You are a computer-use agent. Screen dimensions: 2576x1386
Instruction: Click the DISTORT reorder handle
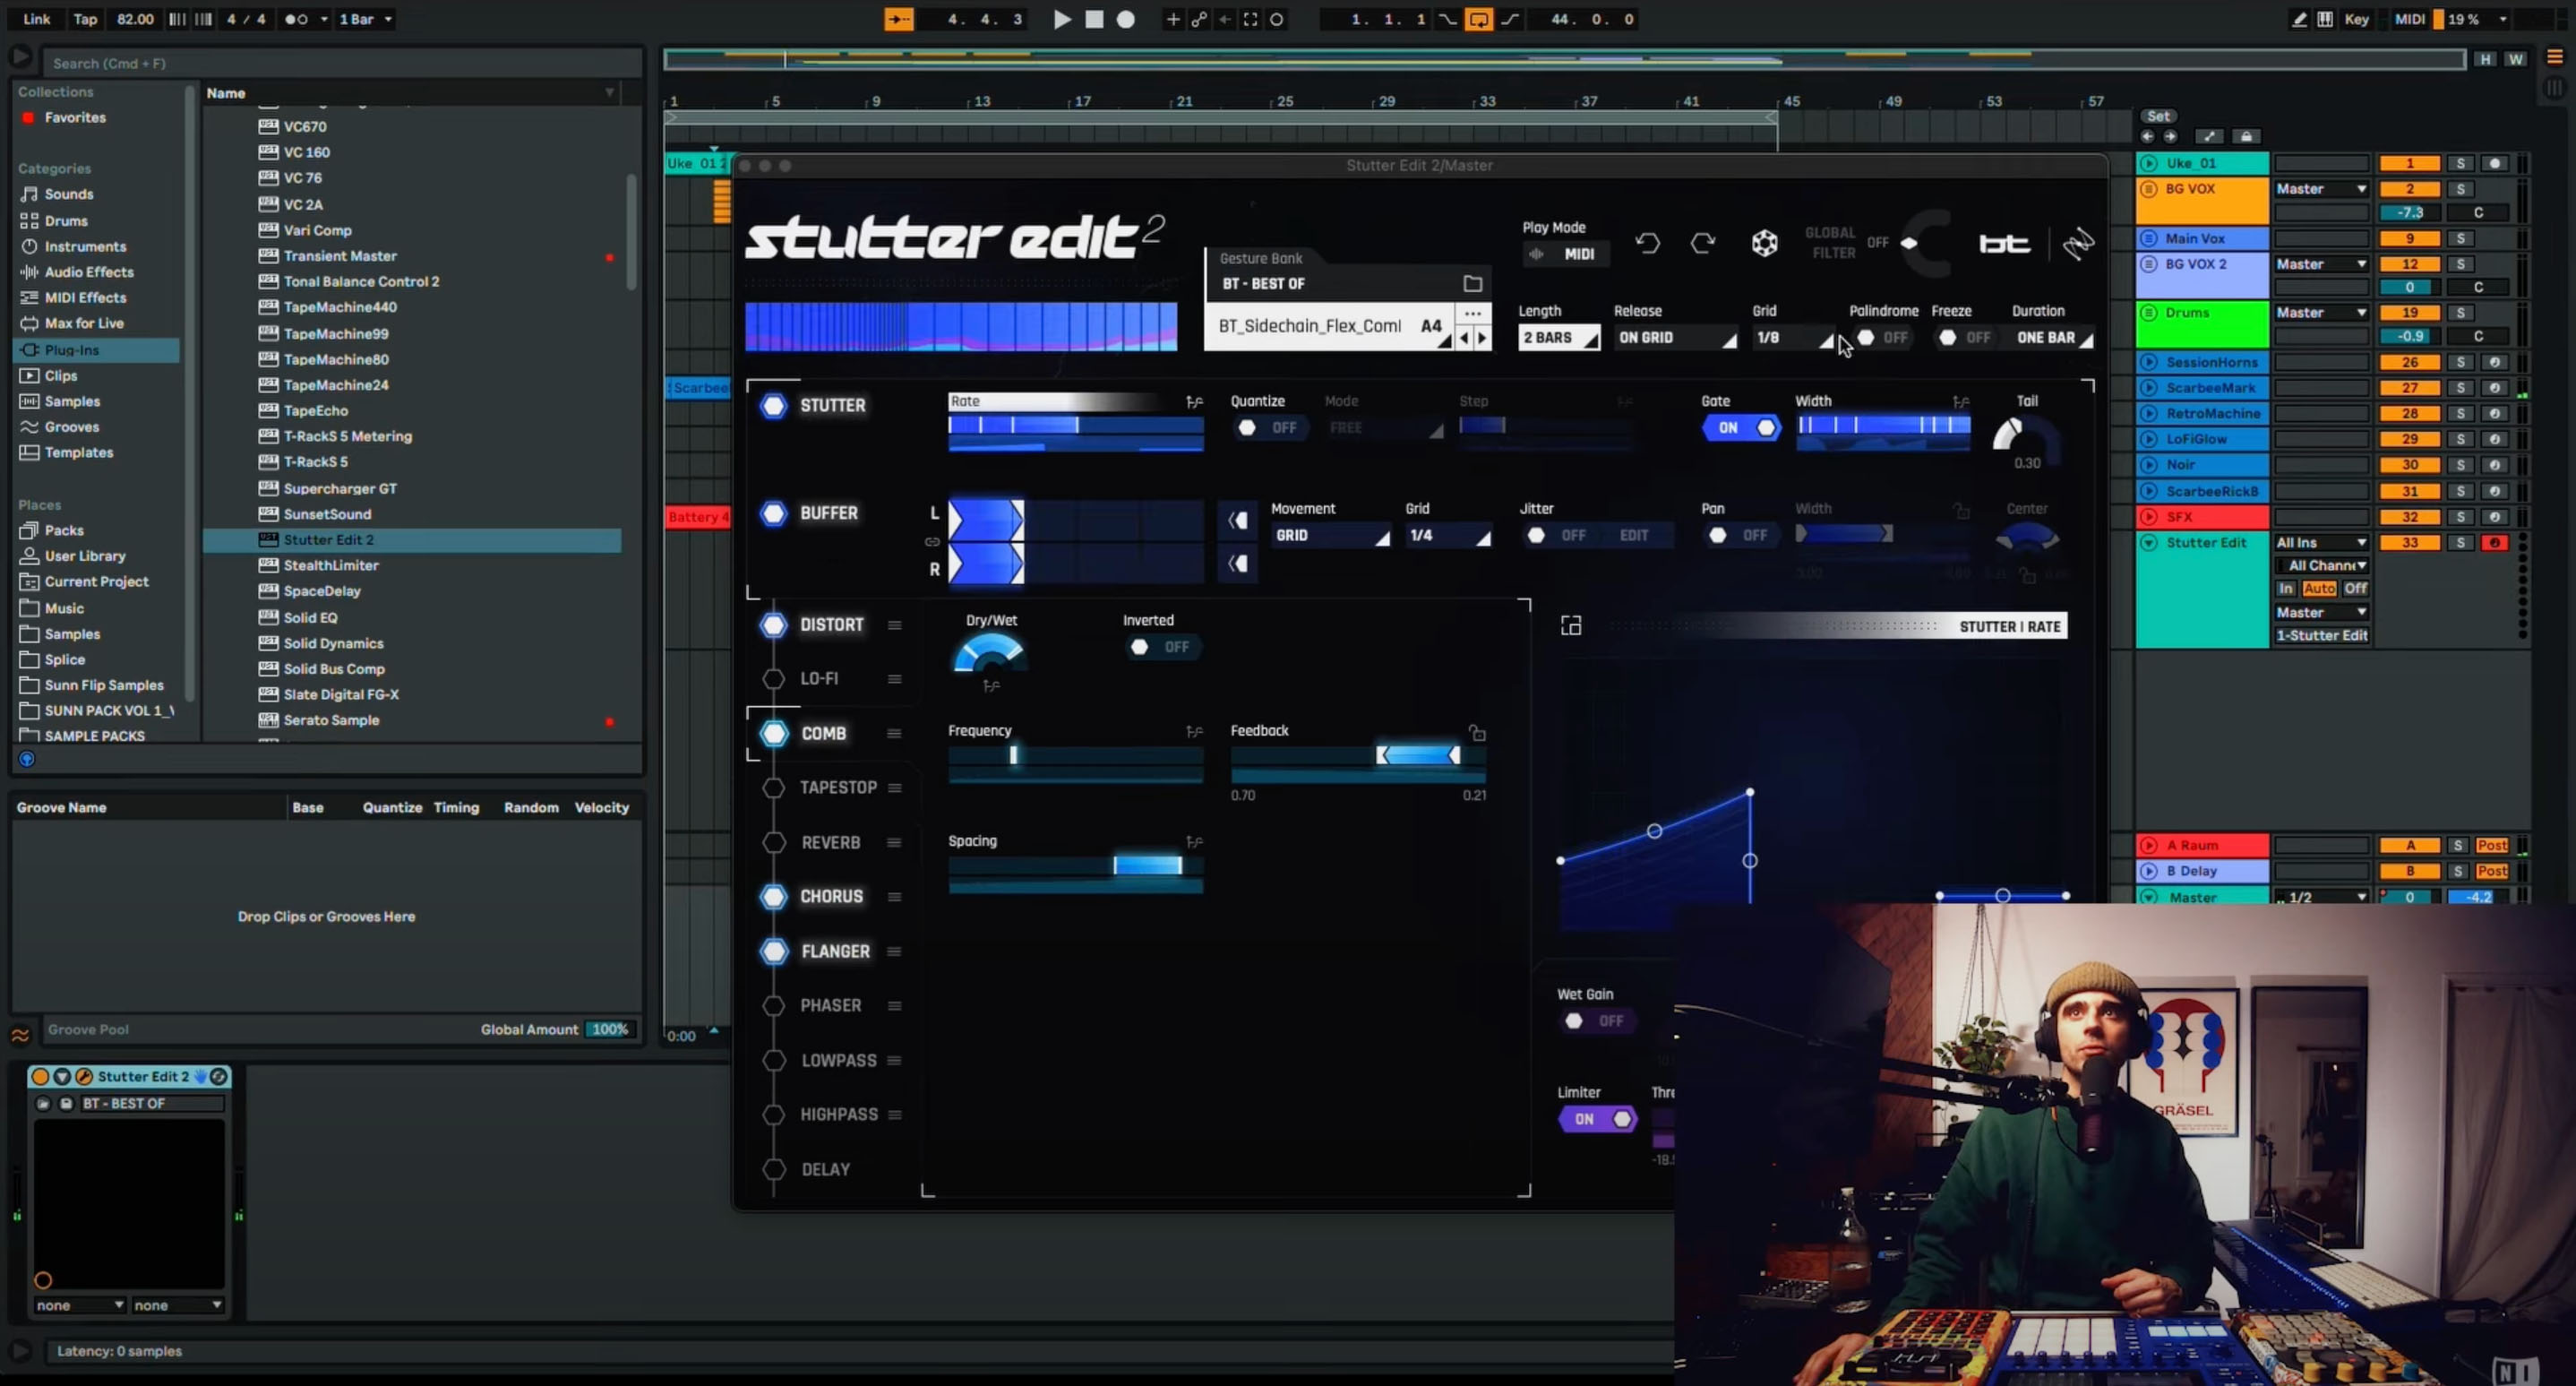(x=895, y=625)
